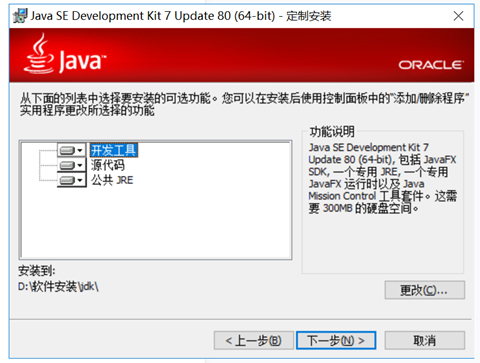Click the install path D:\软件安装\jdk\
480x363 pixels.
pyautogui.click(x=58, y=286)
